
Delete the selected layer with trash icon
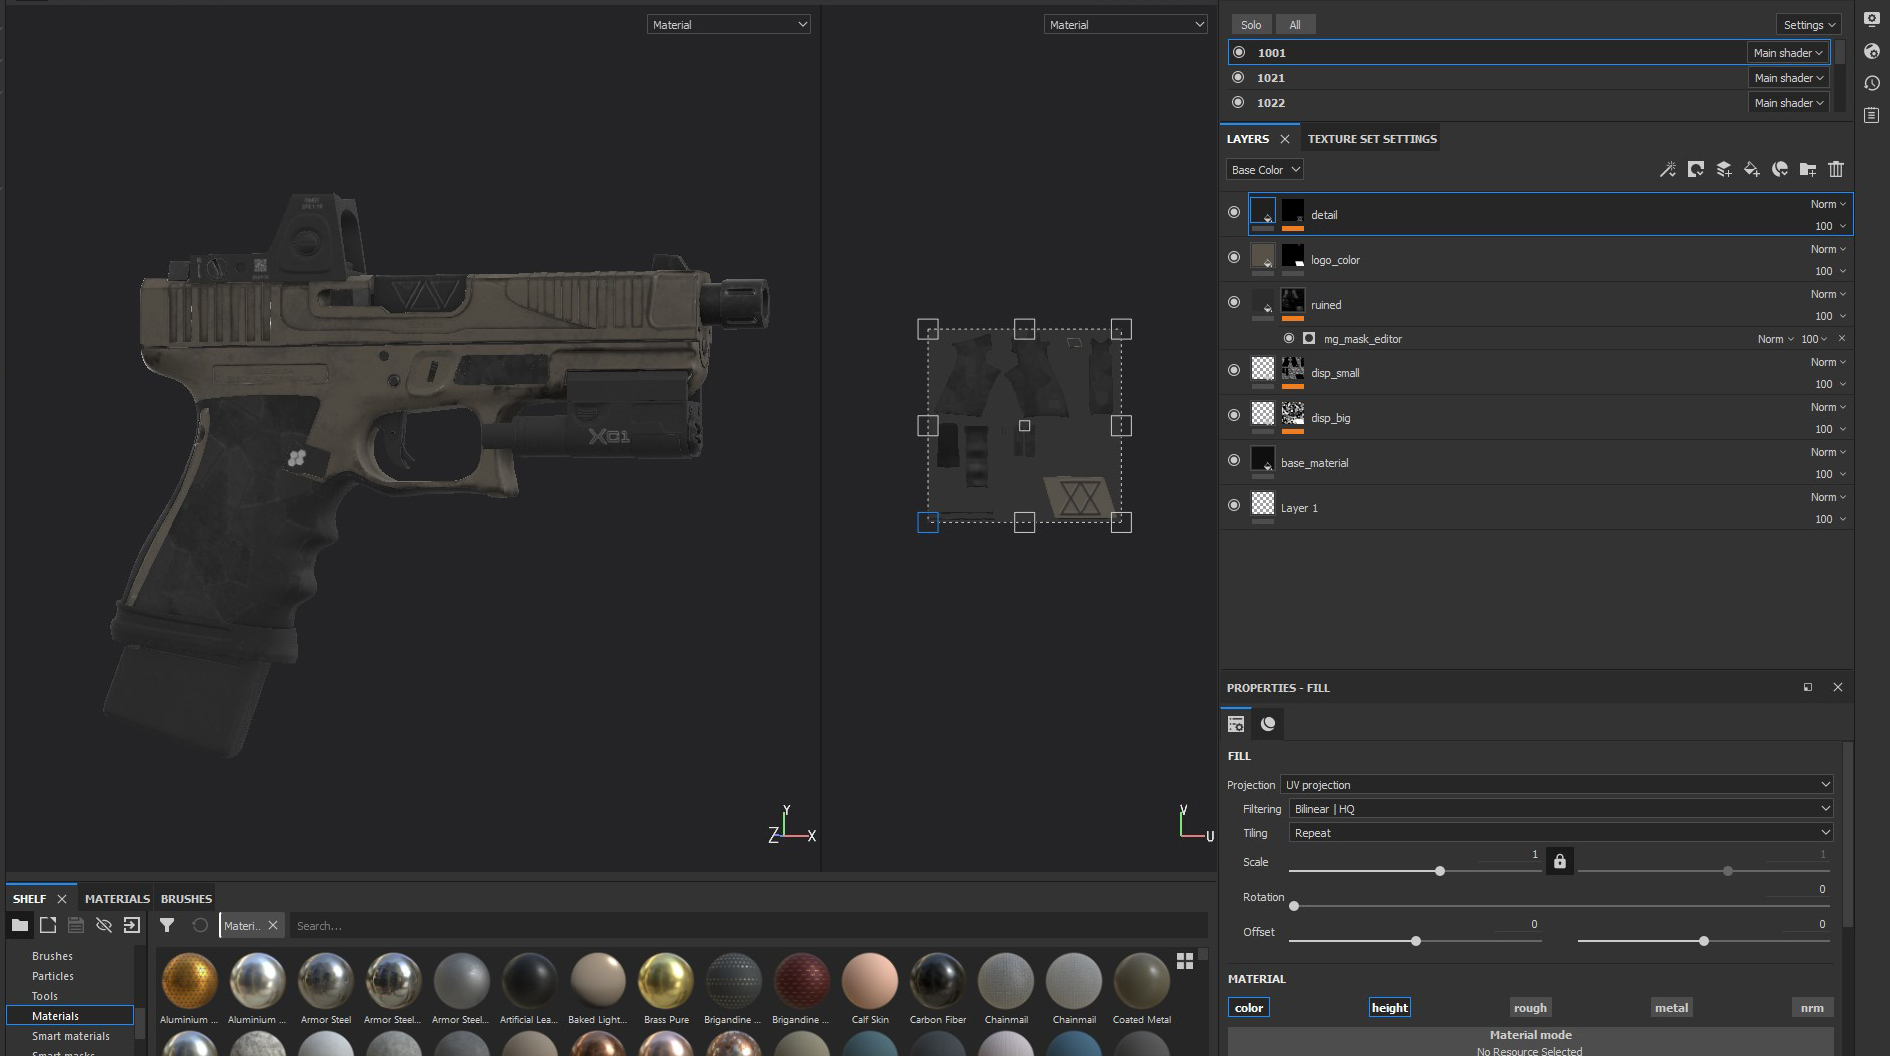tap(1835, 170)
